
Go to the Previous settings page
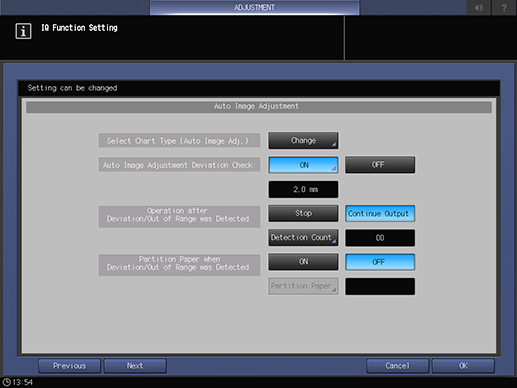(x=69, y=366)
